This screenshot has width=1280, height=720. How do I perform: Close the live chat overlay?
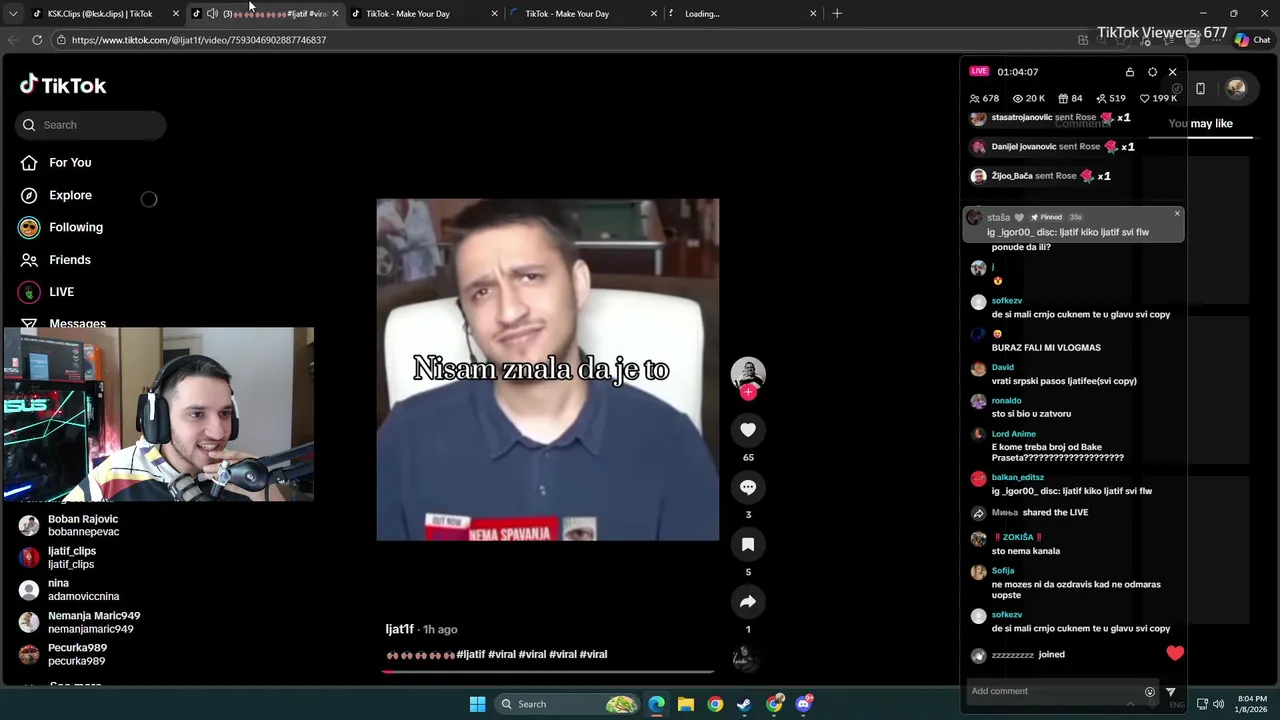click(x=1173, y=72)
